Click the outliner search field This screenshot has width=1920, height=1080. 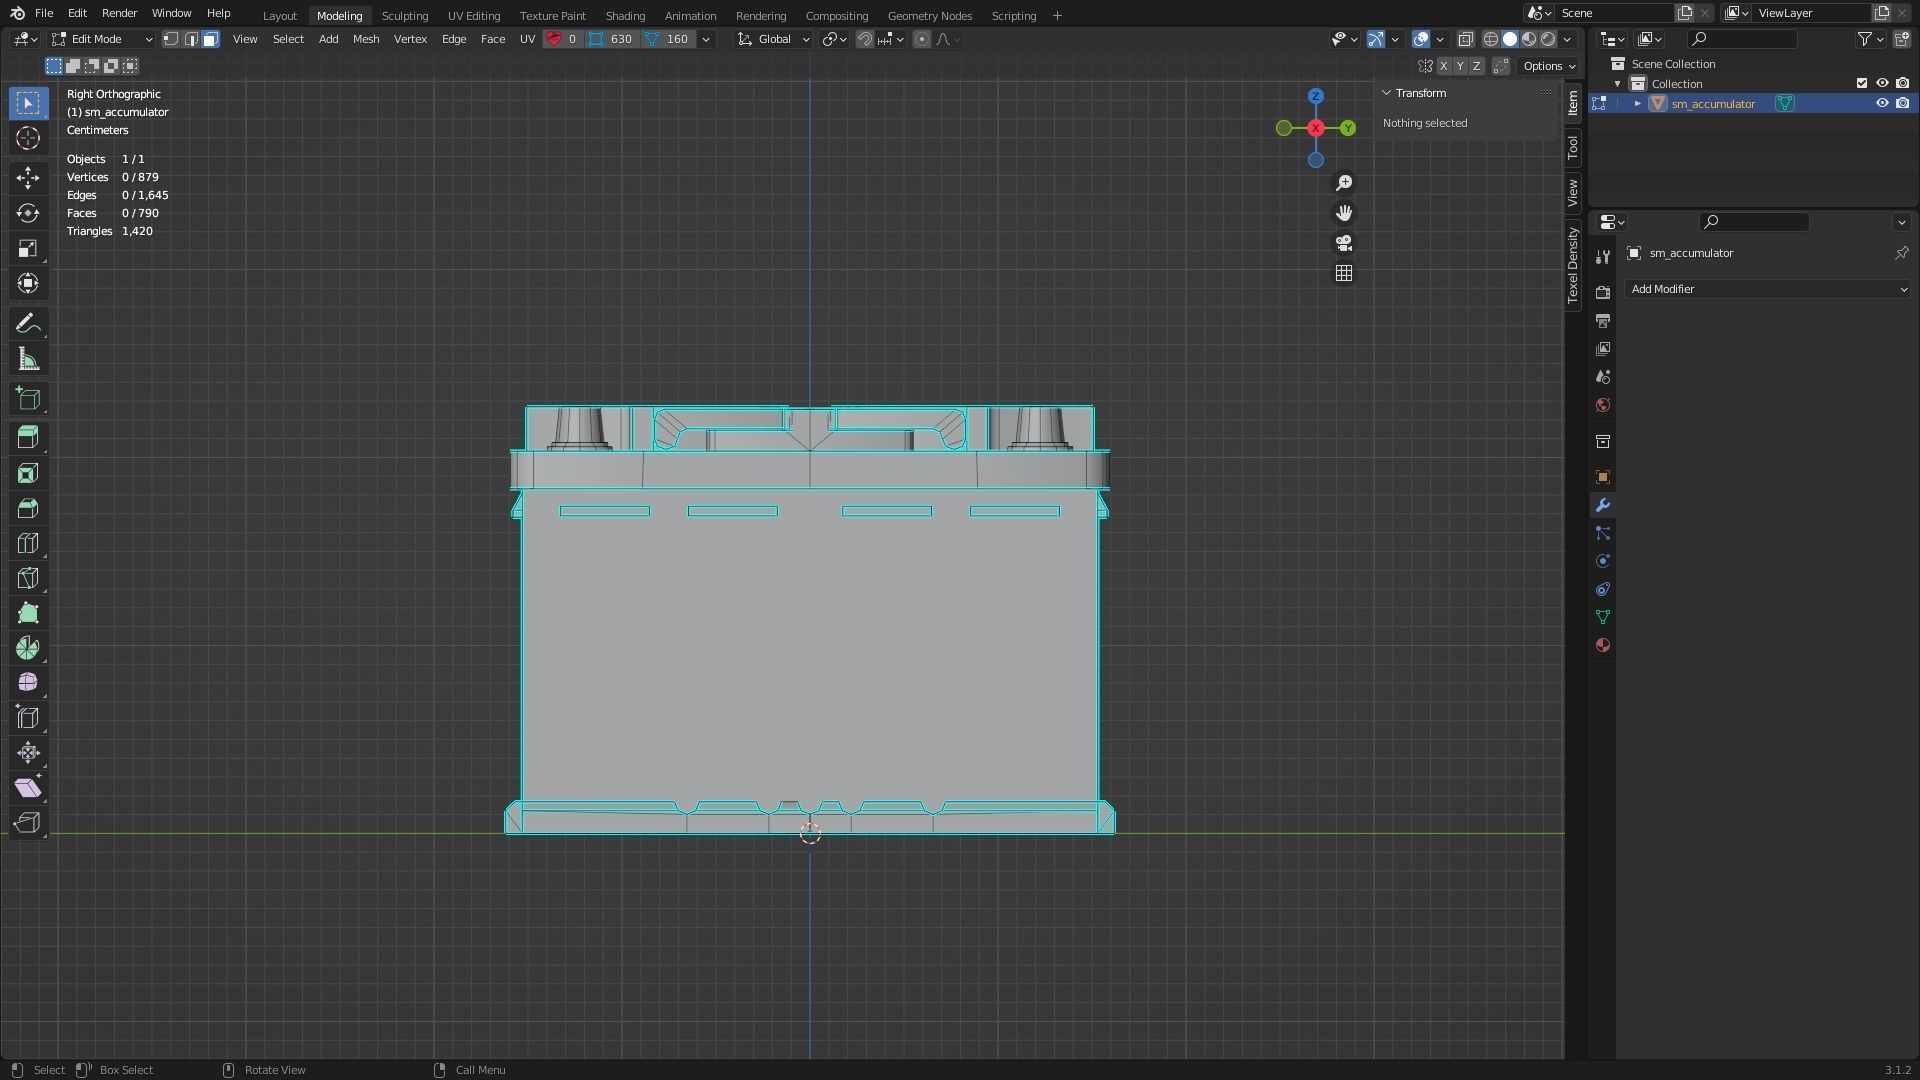click(x=1742, y=39)
